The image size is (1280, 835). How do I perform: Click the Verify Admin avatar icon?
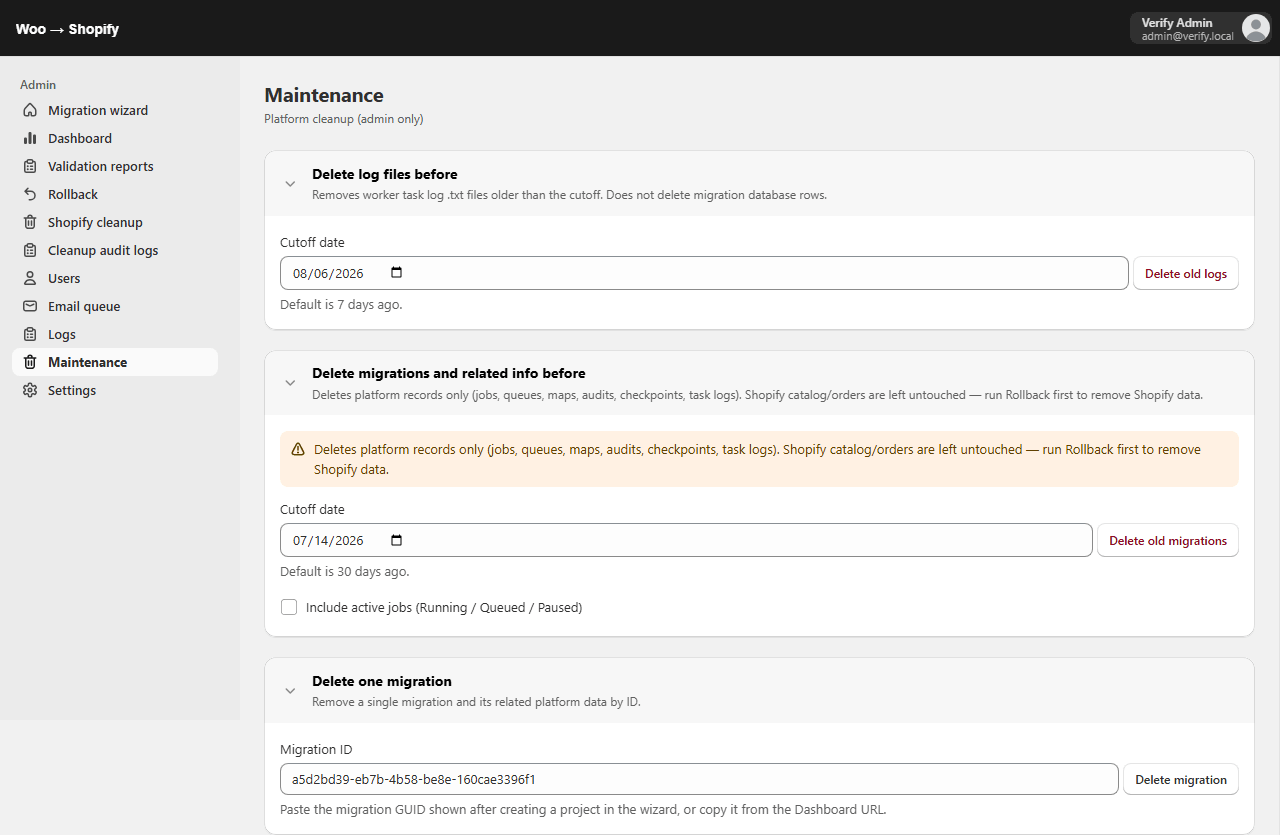coord(1255,28)
